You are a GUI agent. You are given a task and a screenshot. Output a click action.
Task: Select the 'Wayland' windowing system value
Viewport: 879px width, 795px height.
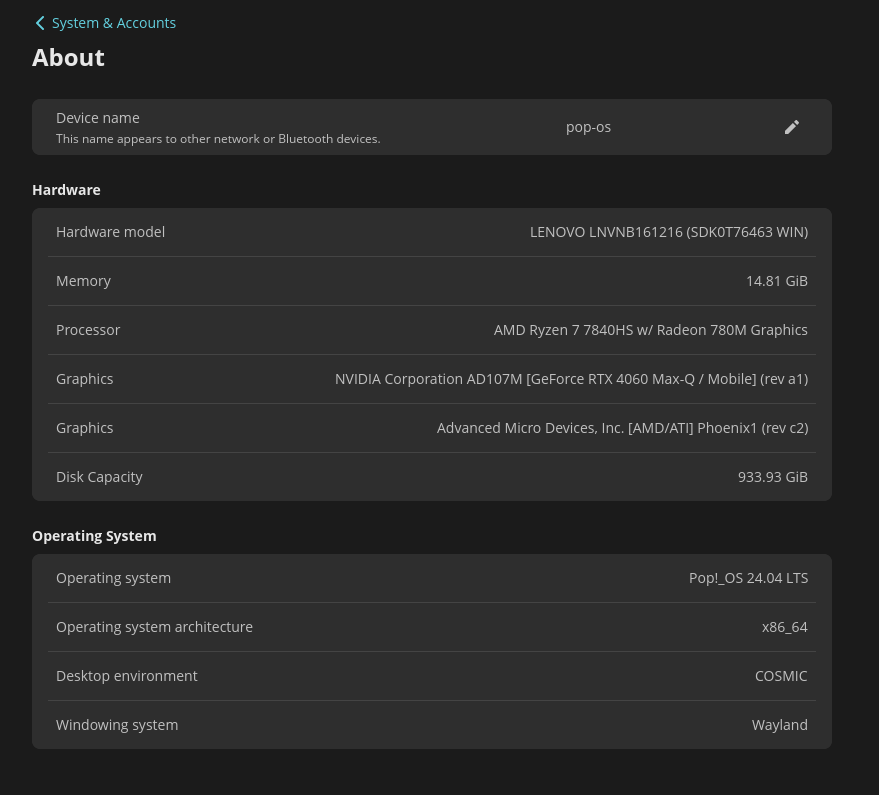(779, 725)
